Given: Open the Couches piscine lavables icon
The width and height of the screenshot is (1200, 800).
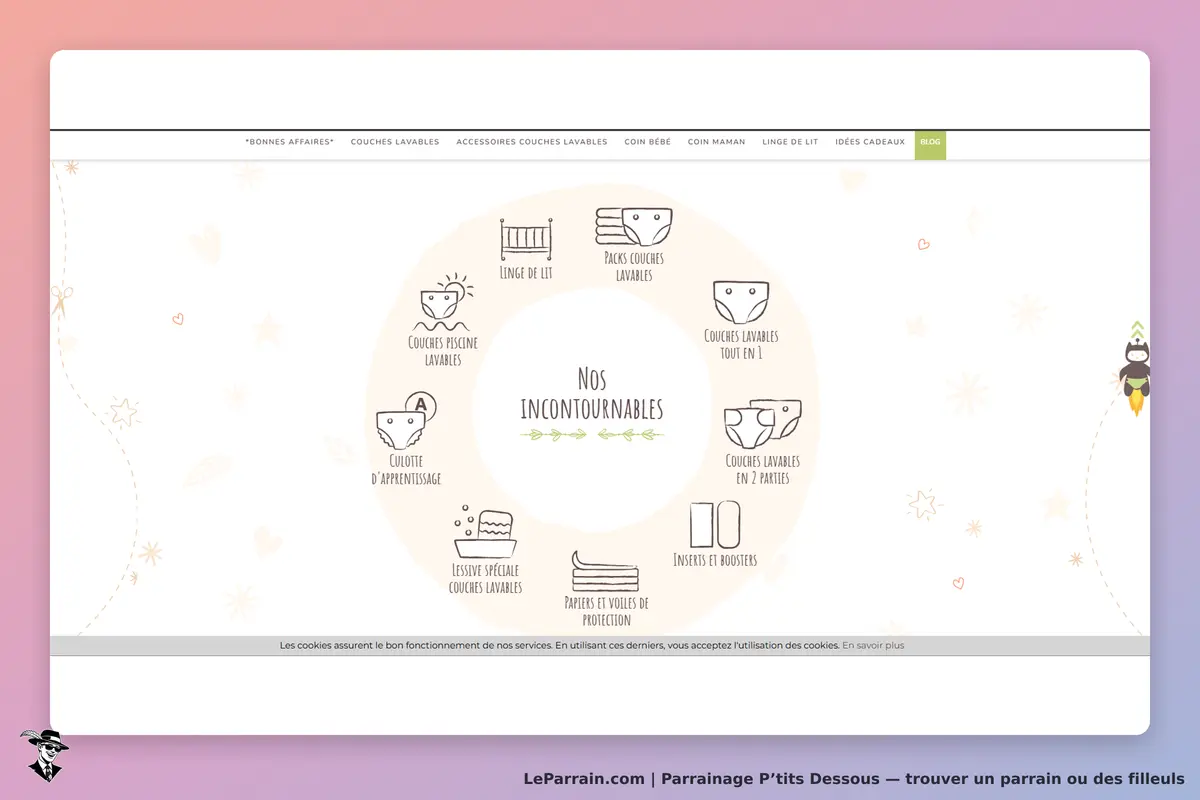Looking at the screenshot, I should point(443,304).
